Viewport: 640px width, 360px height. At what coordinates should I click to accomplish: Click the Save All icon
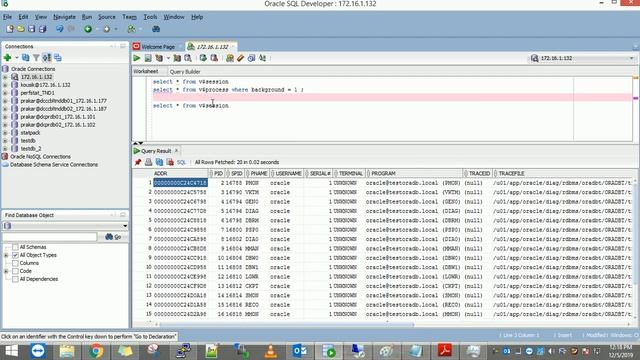pos(42,29)
